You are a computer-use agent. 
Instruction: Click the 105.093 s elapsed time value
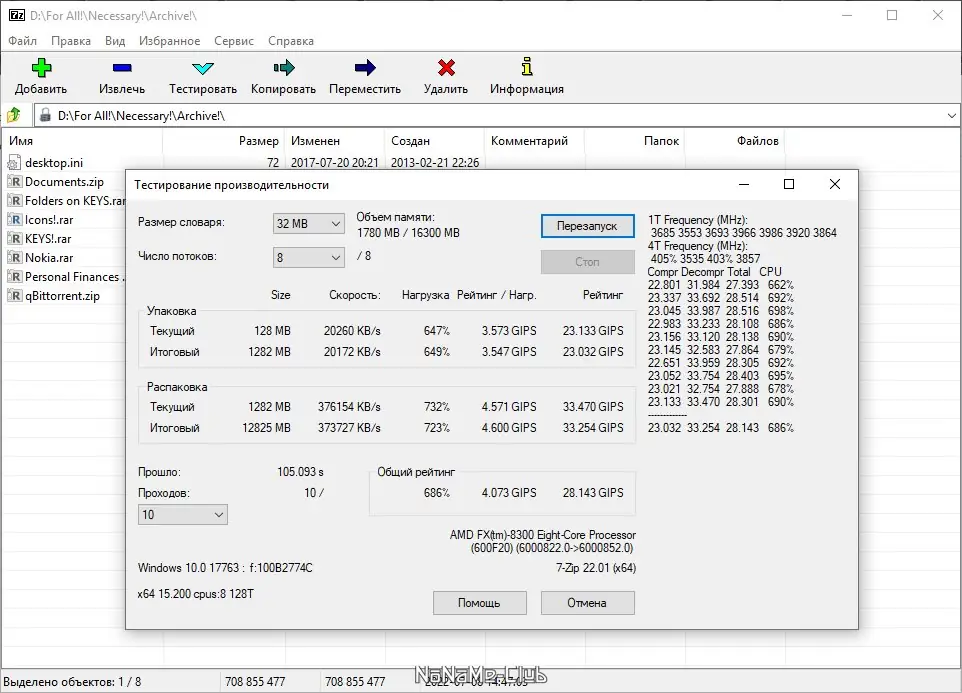(300, 472)
